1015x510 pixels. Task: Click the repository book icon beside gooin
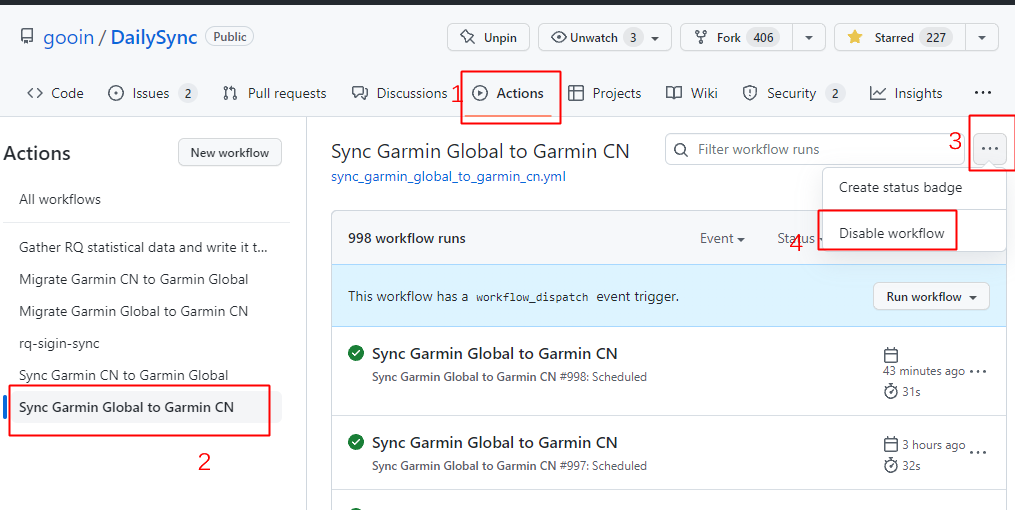pyautogui.click(x=27, y=37)
